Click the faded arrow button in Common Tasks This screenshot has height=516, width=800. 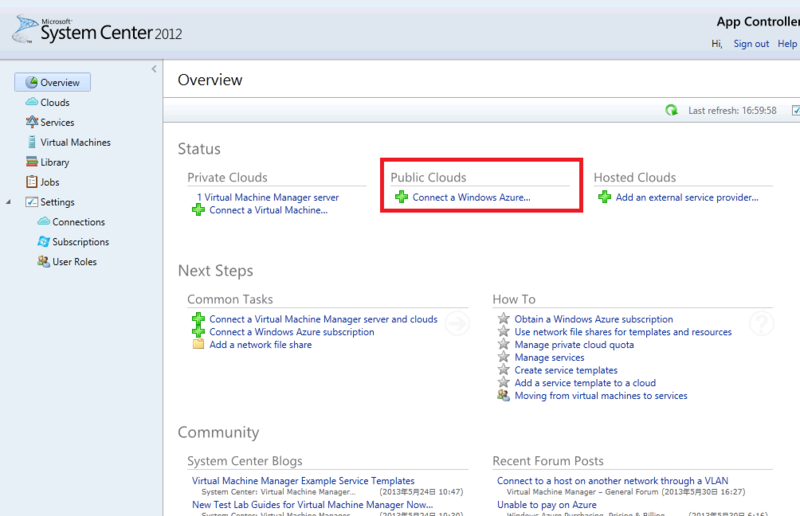pos(457,323)
